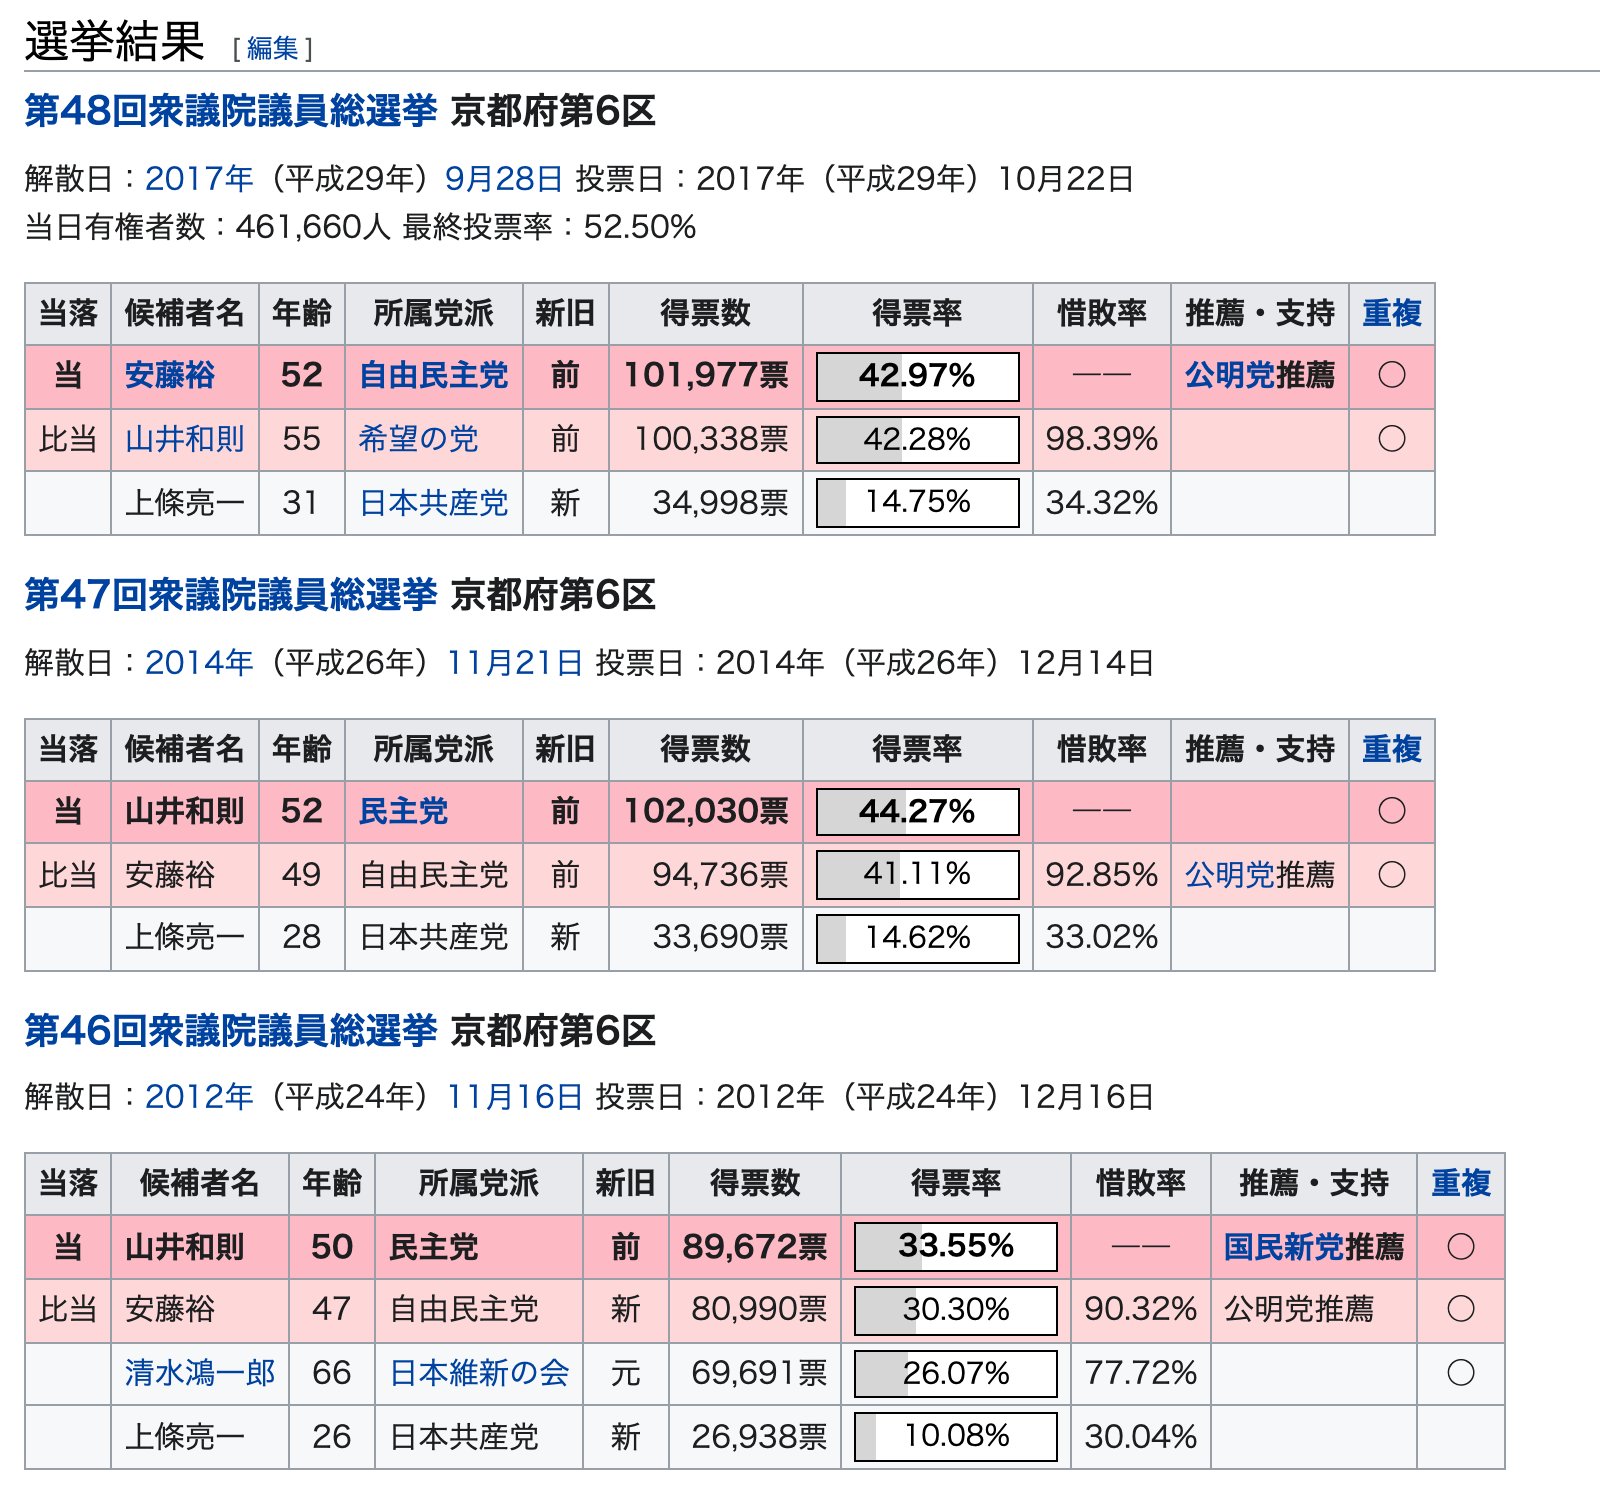Click the 選挙結果 section heading
1600x1494 pixels.
pos(114,41)
